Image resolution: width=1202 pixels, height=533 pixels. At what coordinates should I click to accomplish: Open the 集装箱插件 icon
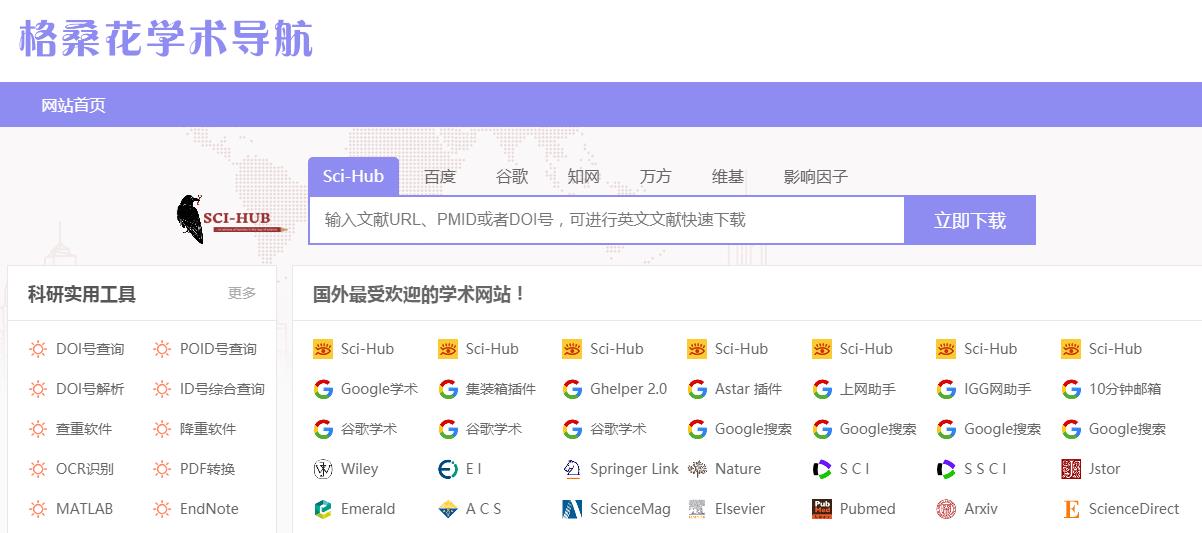[x=448, y=389]
